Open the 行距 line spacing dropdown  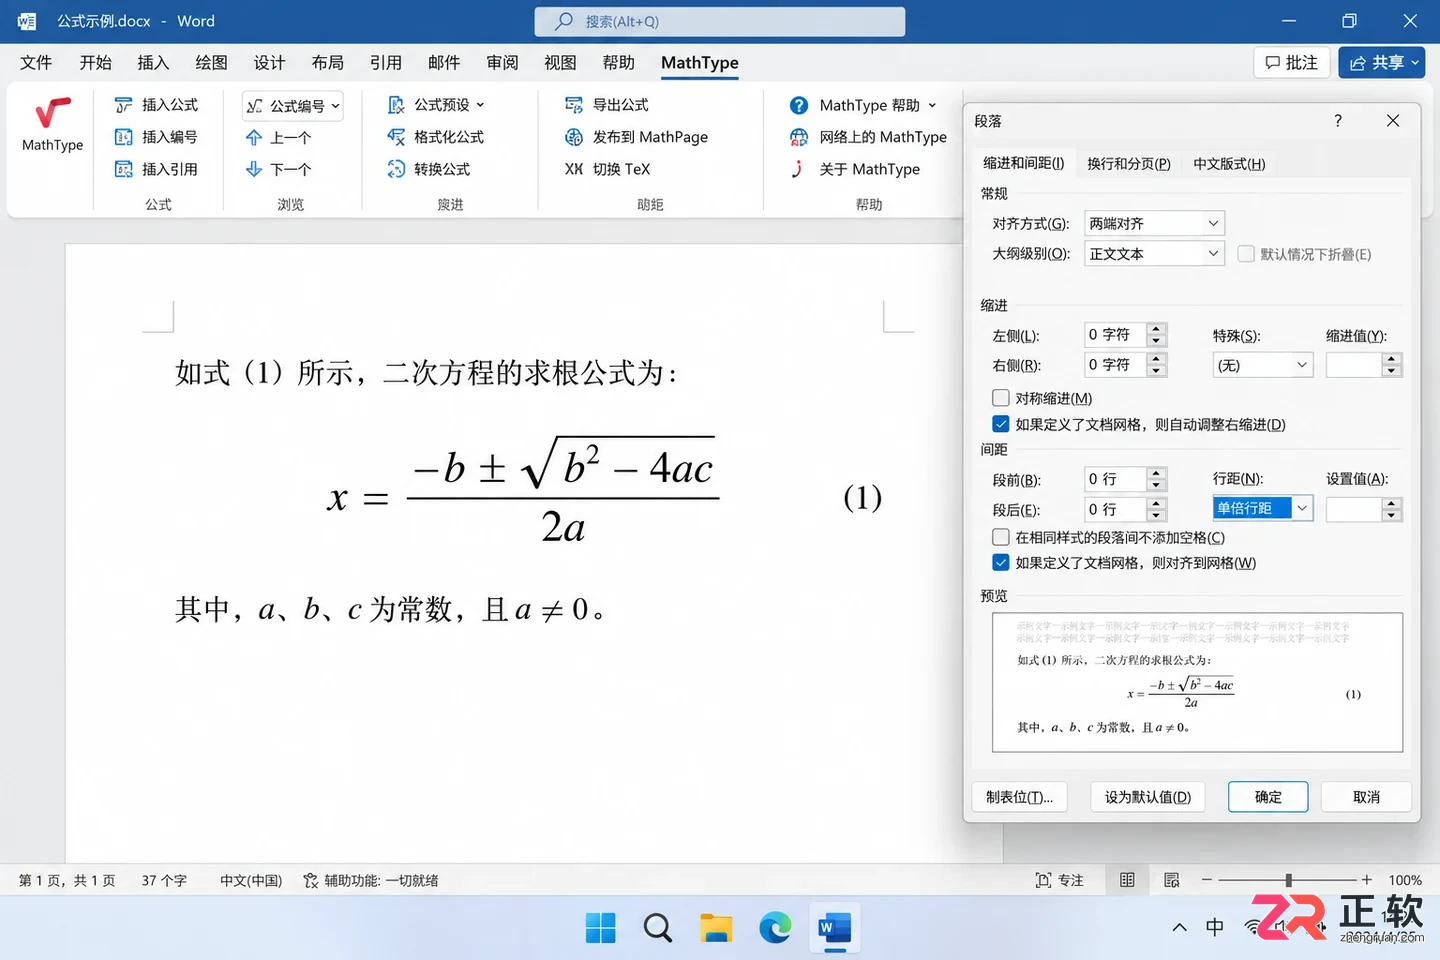pos(1262,509)
